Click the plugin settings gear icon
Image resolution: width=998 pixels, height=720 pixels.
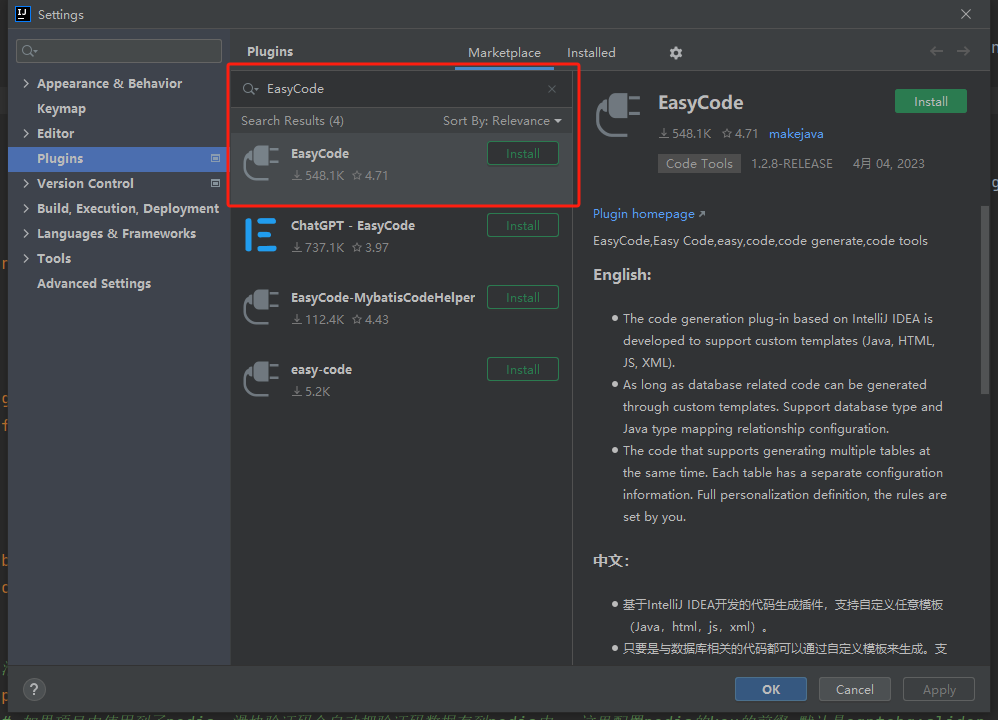pos(675,53)
